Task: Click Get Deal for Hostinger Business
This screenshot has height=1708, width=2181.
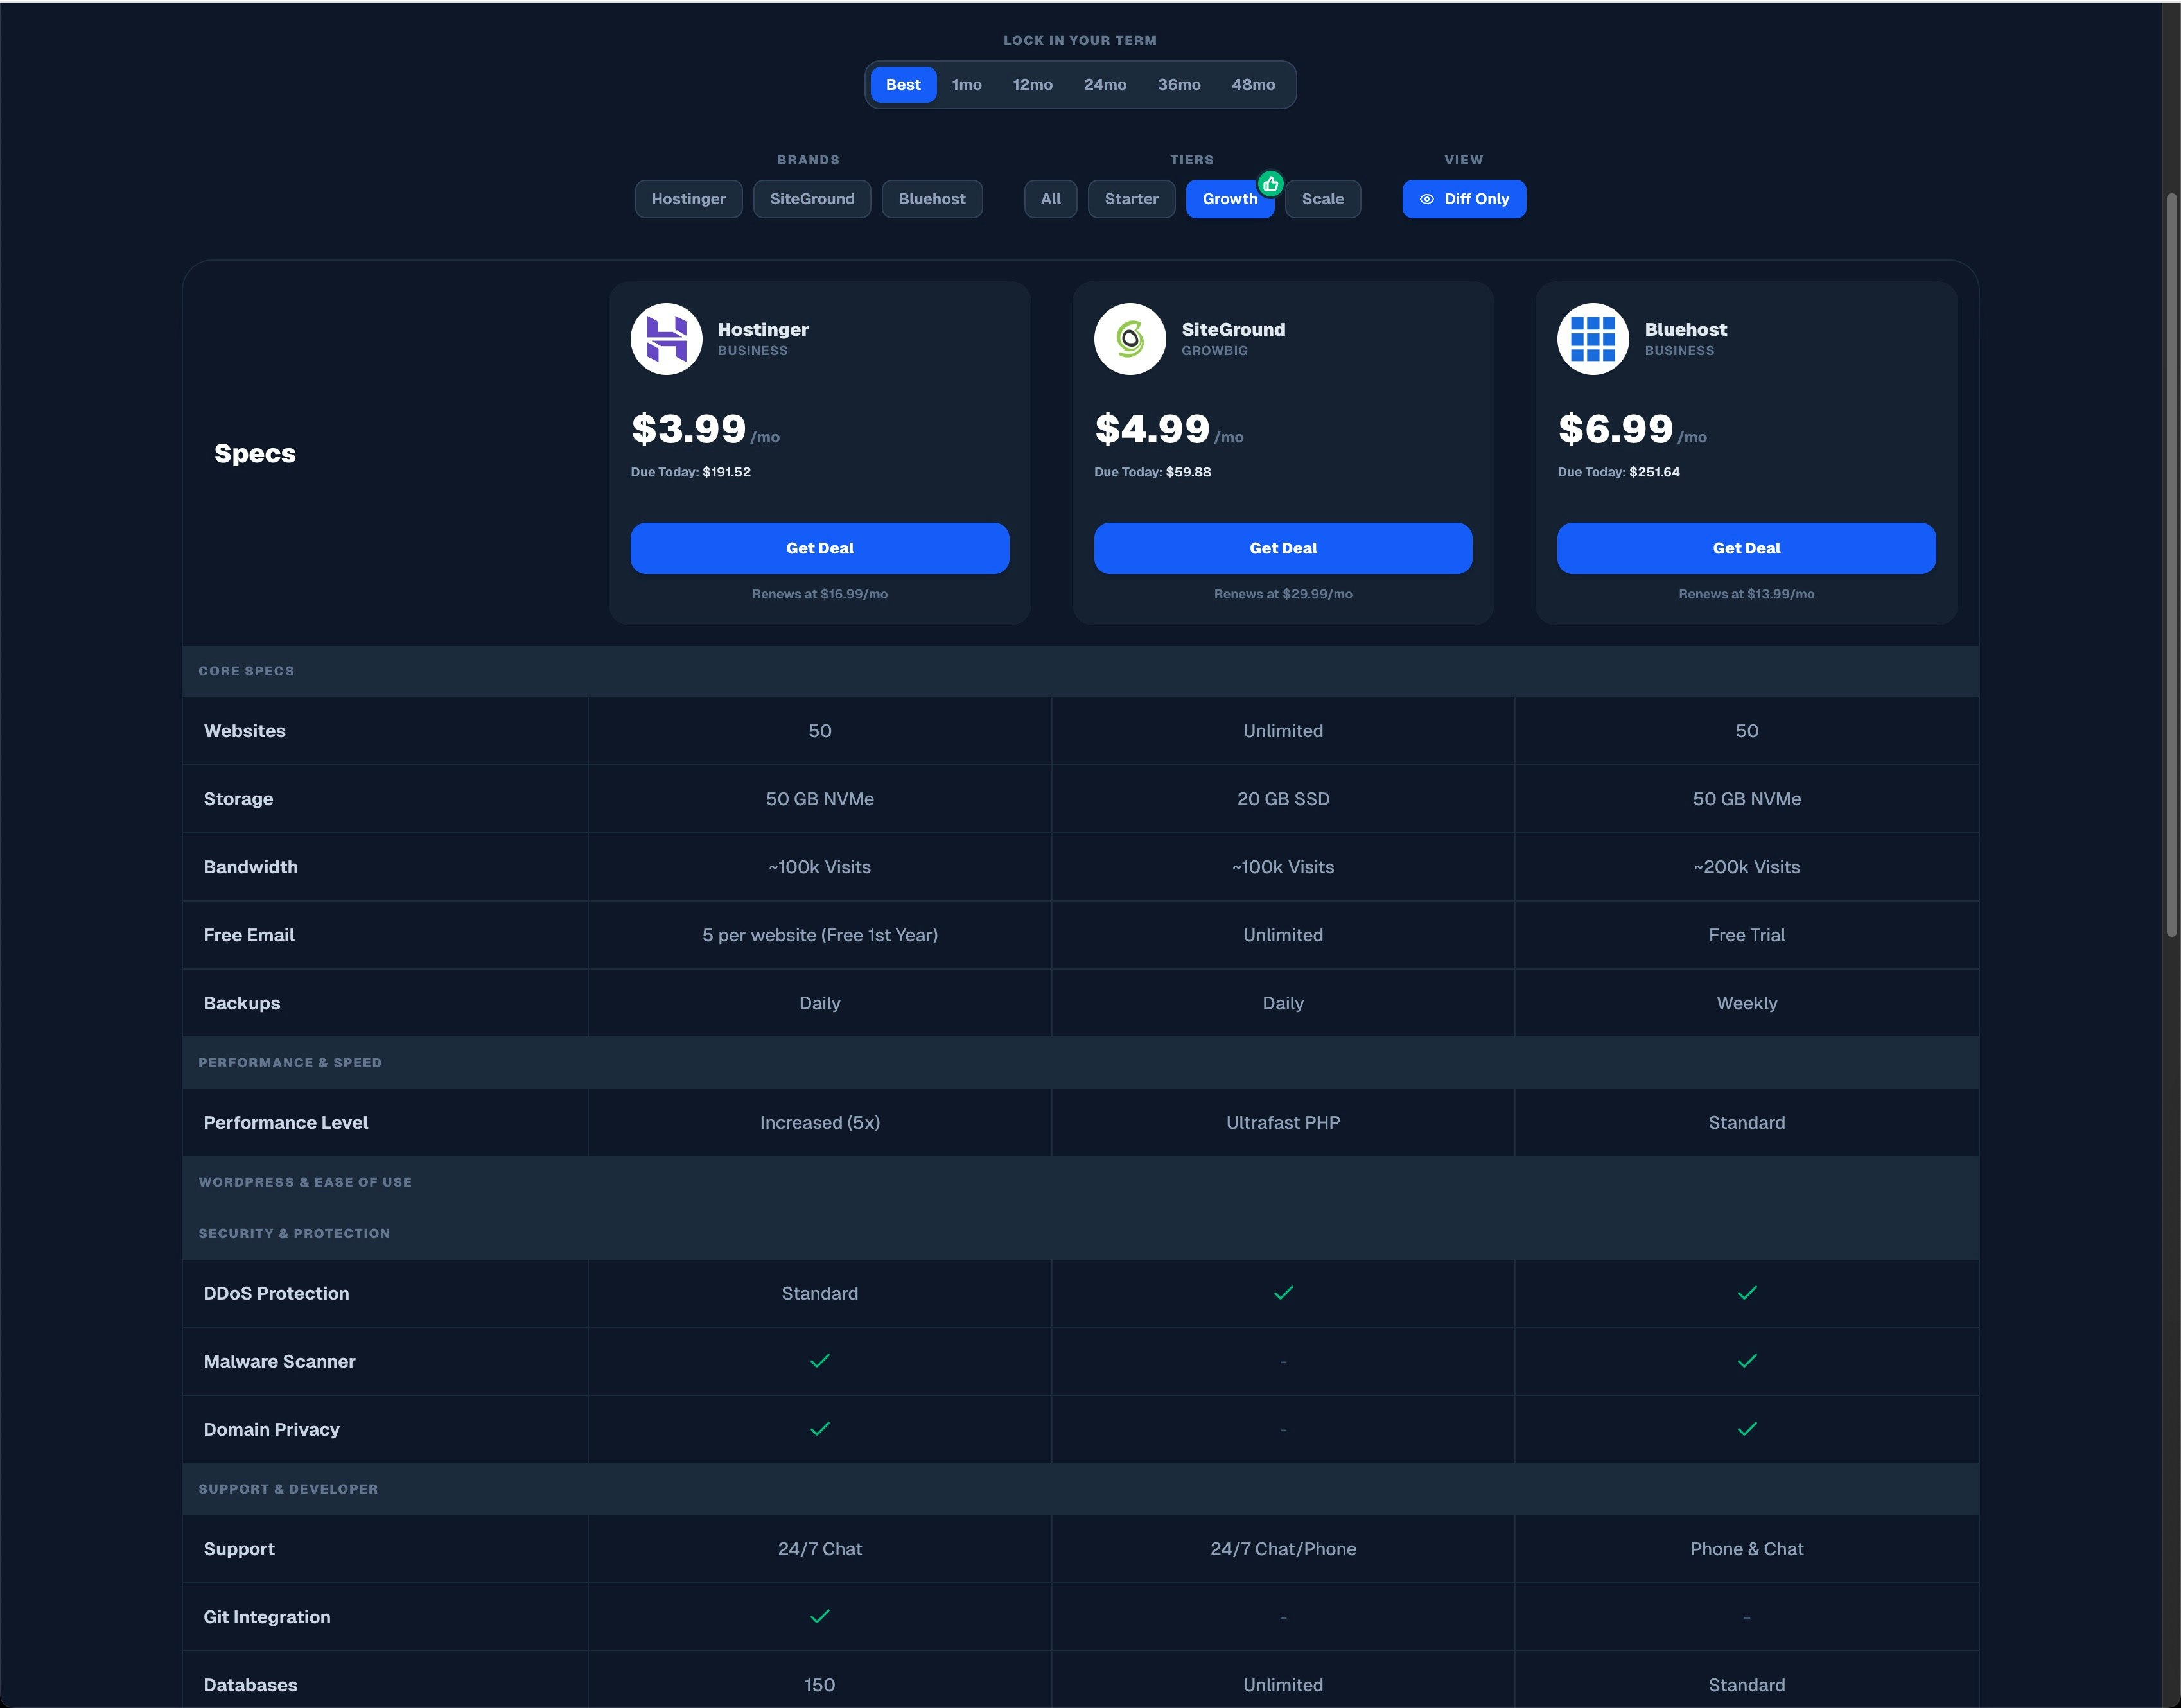Action: 819,548
